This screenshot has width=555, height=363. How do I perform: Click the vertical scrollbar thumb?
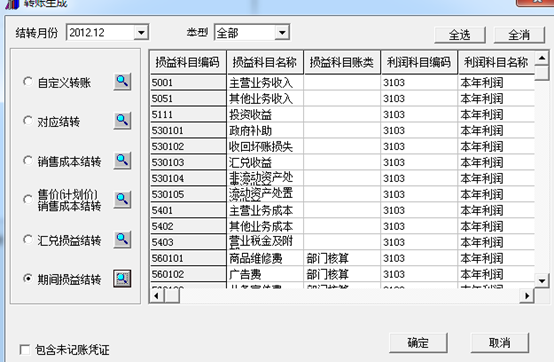[542, 73]
